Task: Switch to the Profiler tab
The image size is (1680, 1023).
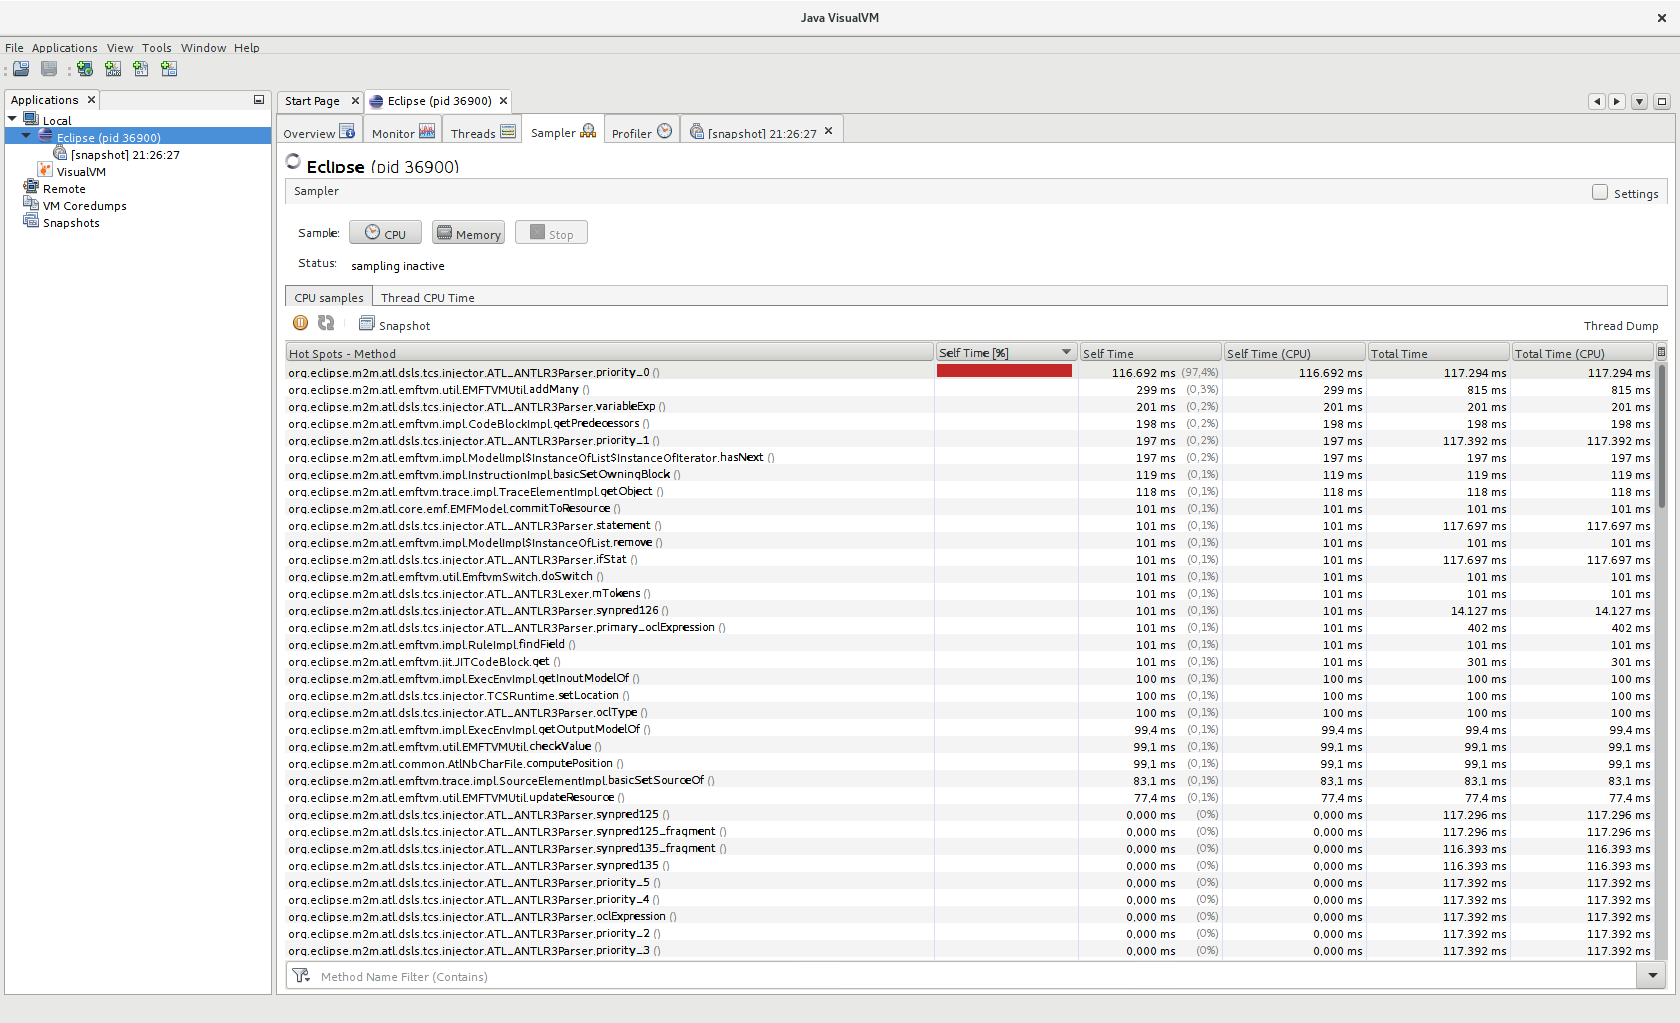Action: click(x=641, y=132)
